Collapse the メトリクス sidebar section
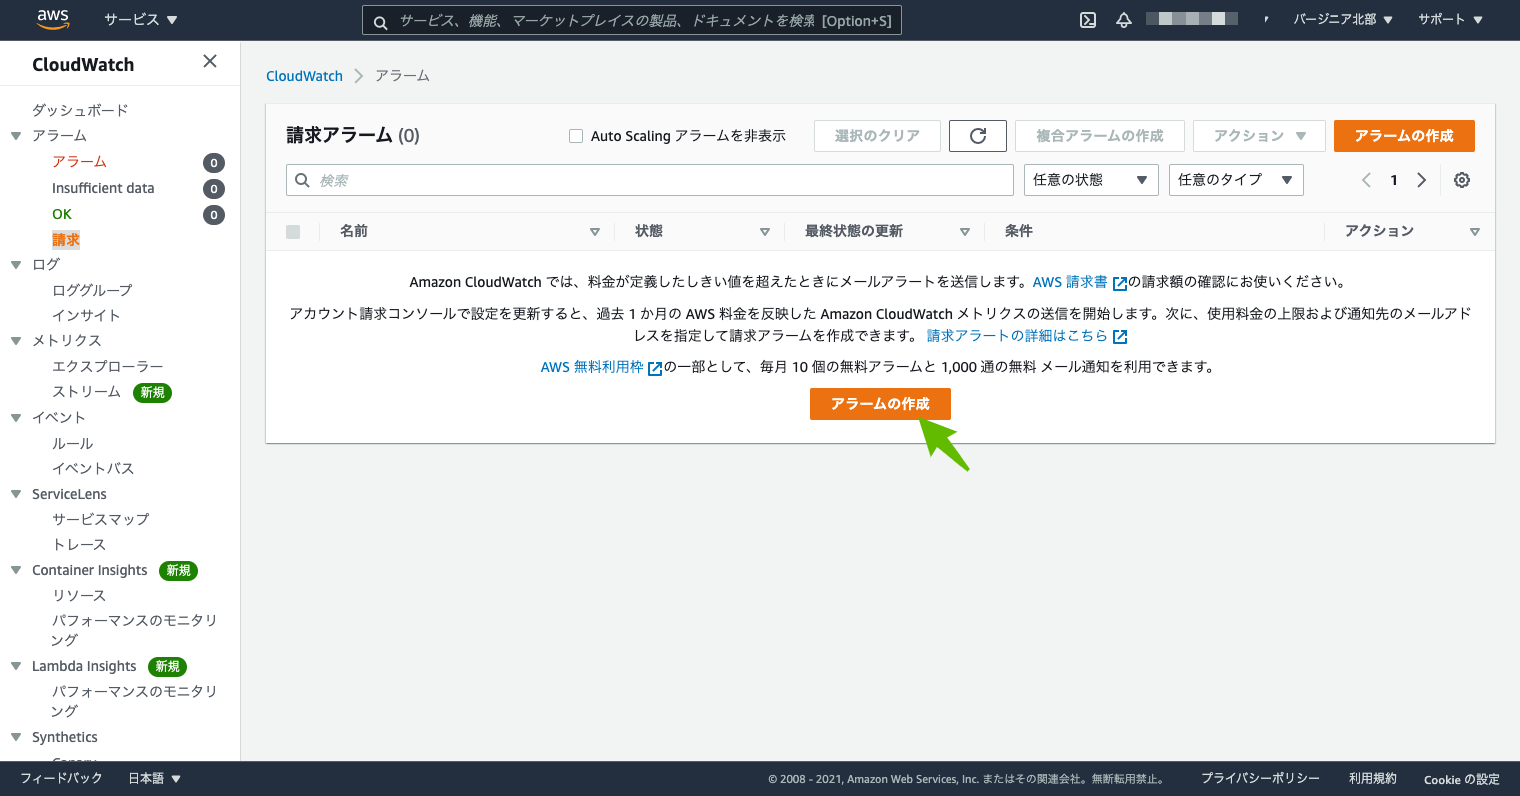1520x796 pixels. pyautogui.click(x=16, y=341)
